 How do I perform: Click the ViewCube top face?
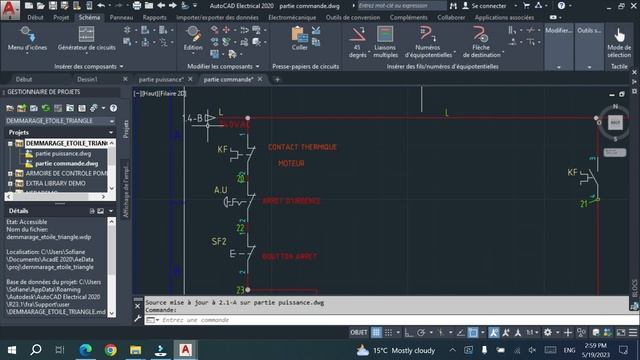[x=615, y=122]
